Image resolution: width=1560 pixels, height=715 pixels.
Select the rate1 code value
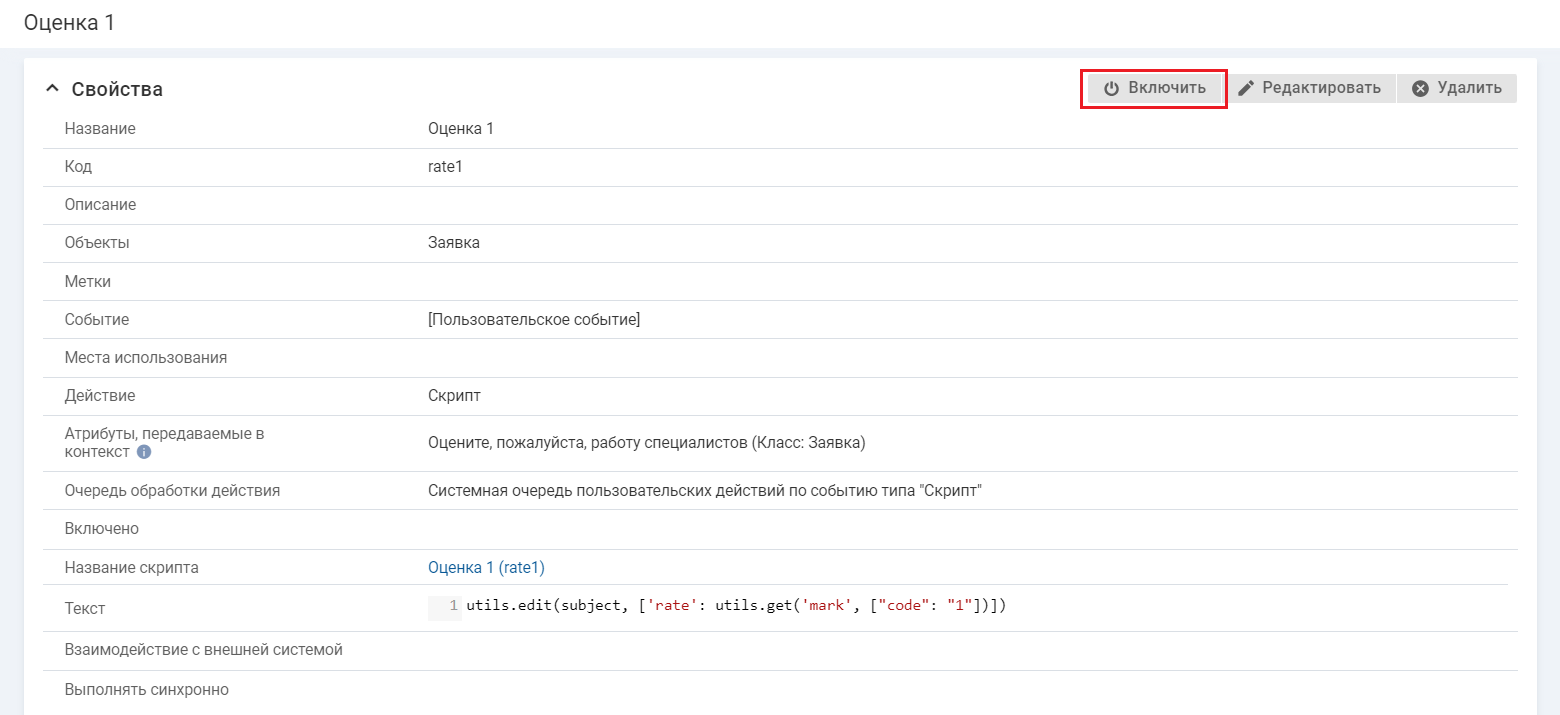tap(445, 167)
